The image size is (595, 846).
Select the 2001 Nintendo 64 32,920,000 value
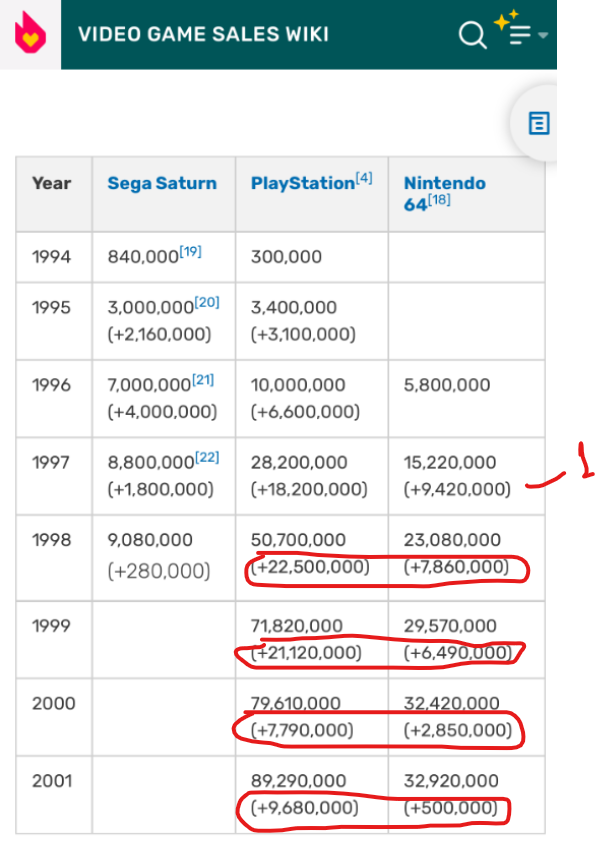click(x=451, y=781)
